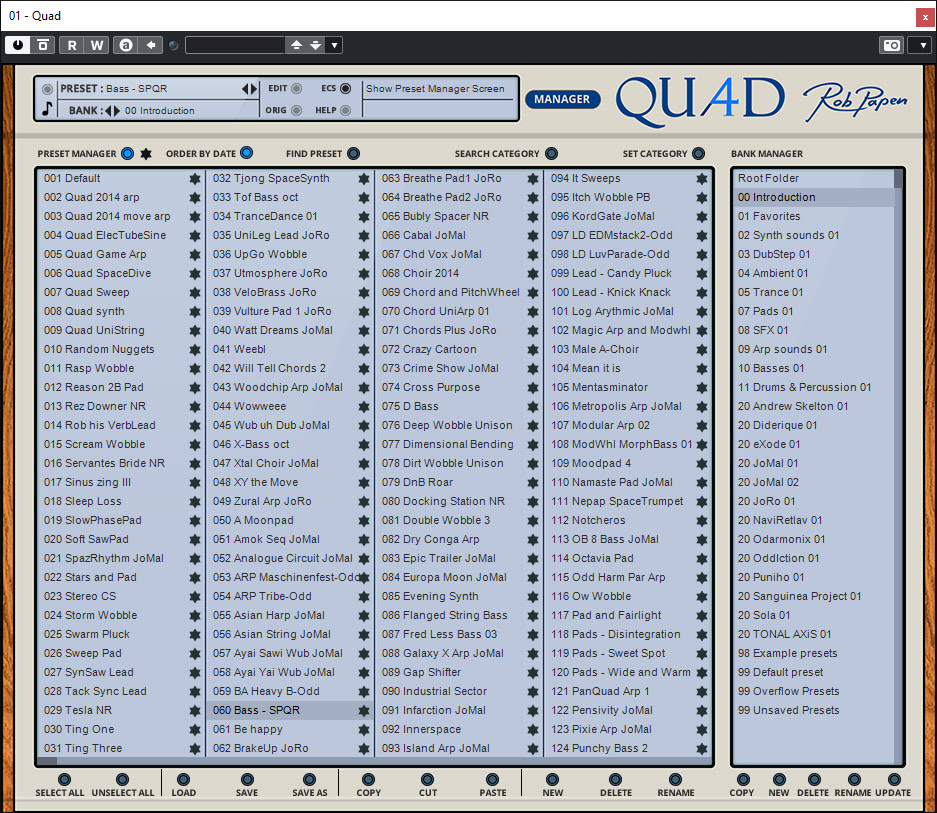The height and width of the screenshot is (813, 937).
Task: Click the host preset name field
Action: tap(235, 45)
